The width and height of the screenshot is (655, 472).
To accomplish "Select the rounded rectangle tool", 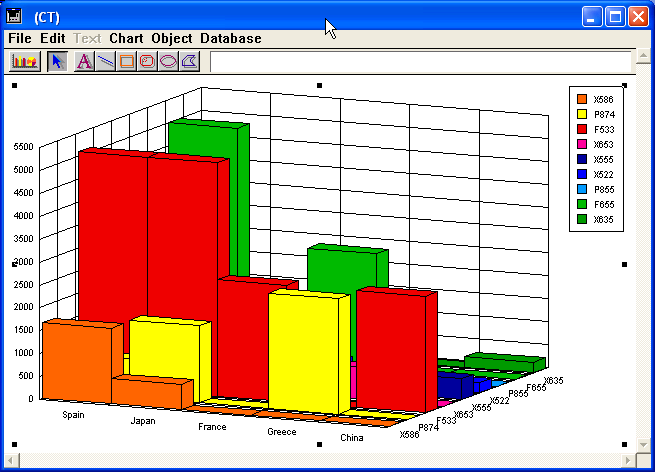I will tap(147, 61).
